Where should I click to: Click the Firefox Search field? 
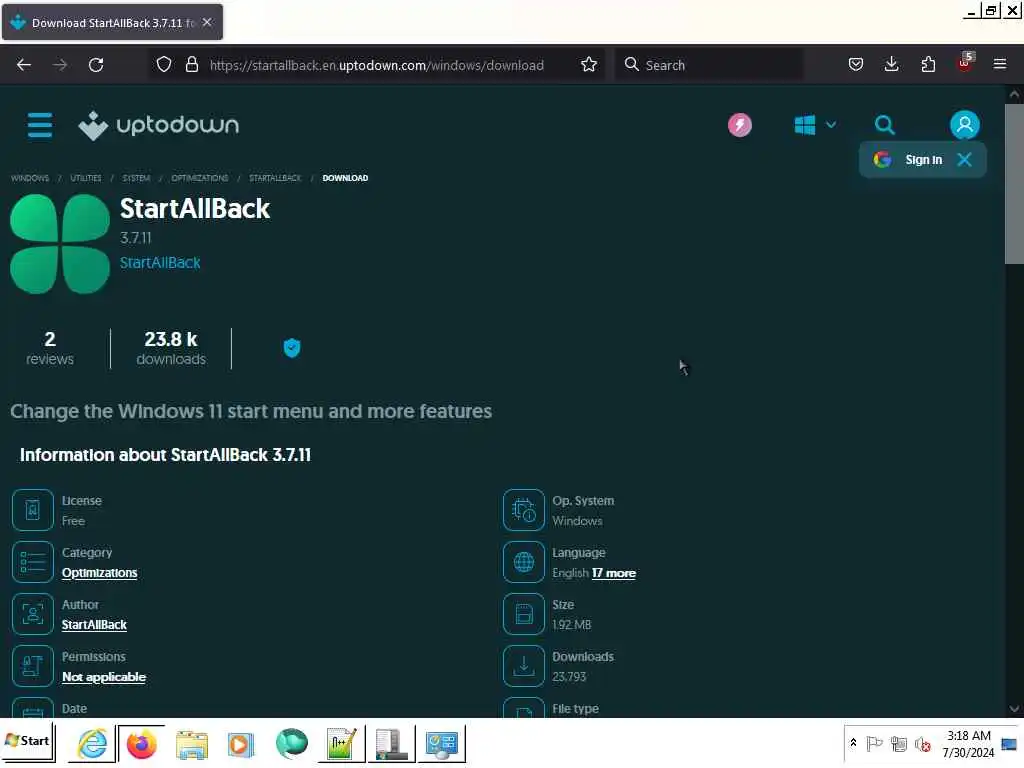click(x=709, y=65)
